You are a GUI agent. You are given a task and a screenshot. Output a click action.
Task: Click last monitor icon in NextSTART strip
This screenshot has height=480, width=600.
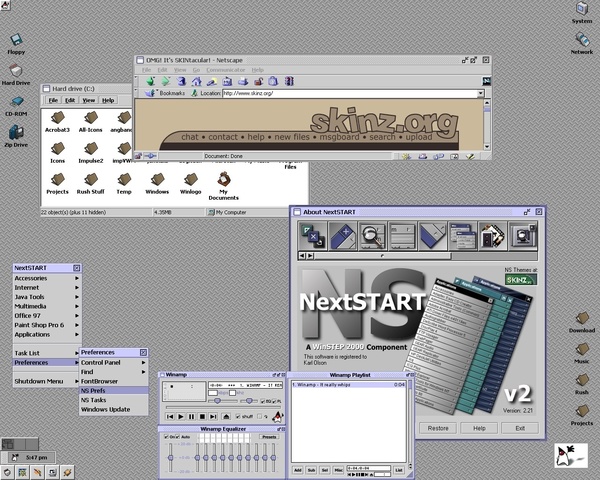tap(523, 236)
